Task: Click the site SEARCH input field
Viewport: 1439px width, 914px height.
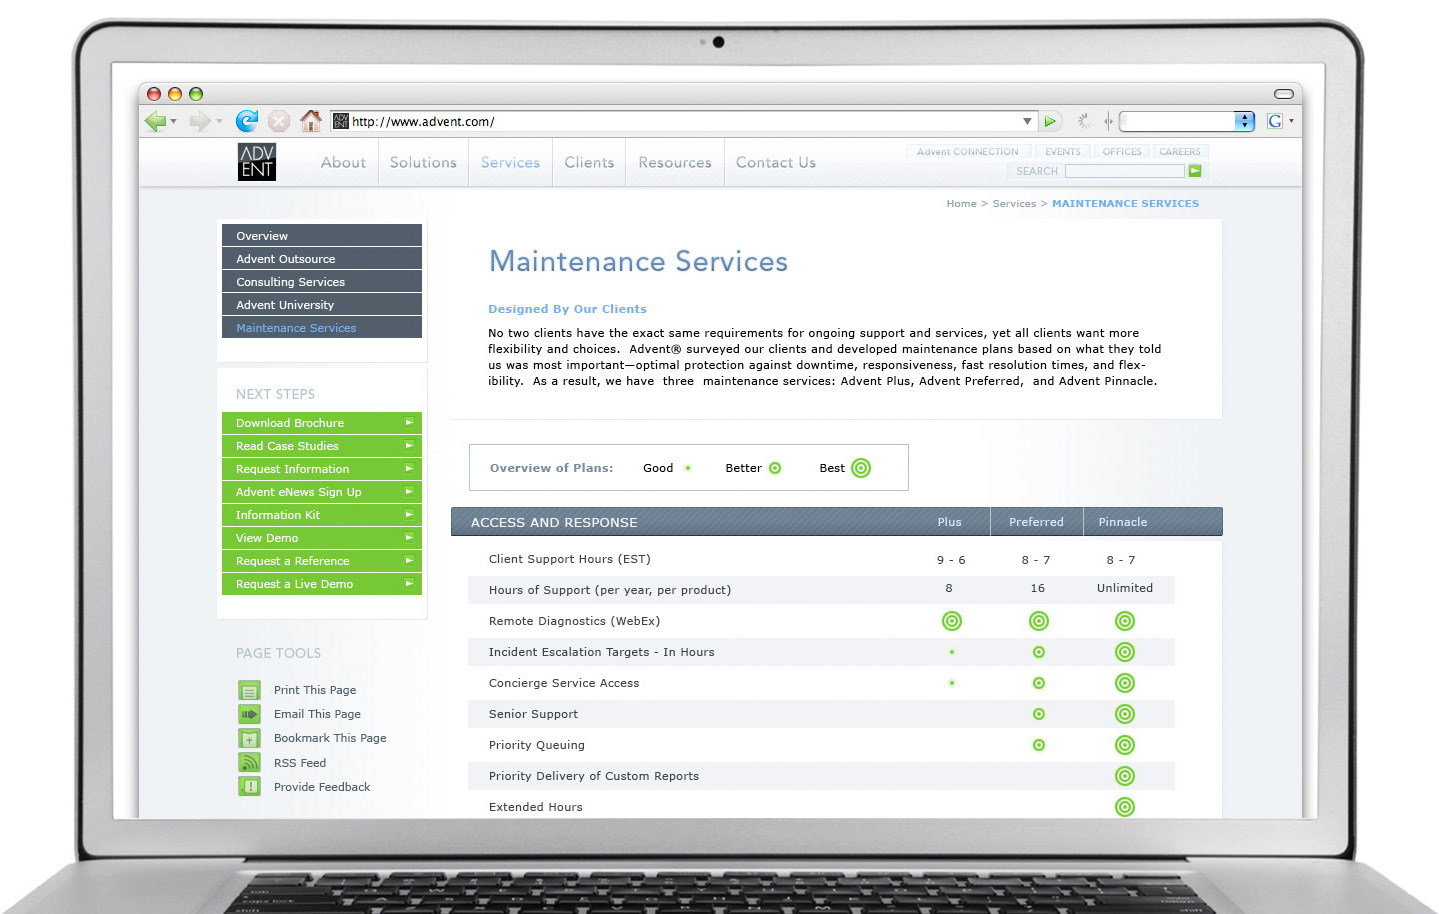Action: 1125,171
